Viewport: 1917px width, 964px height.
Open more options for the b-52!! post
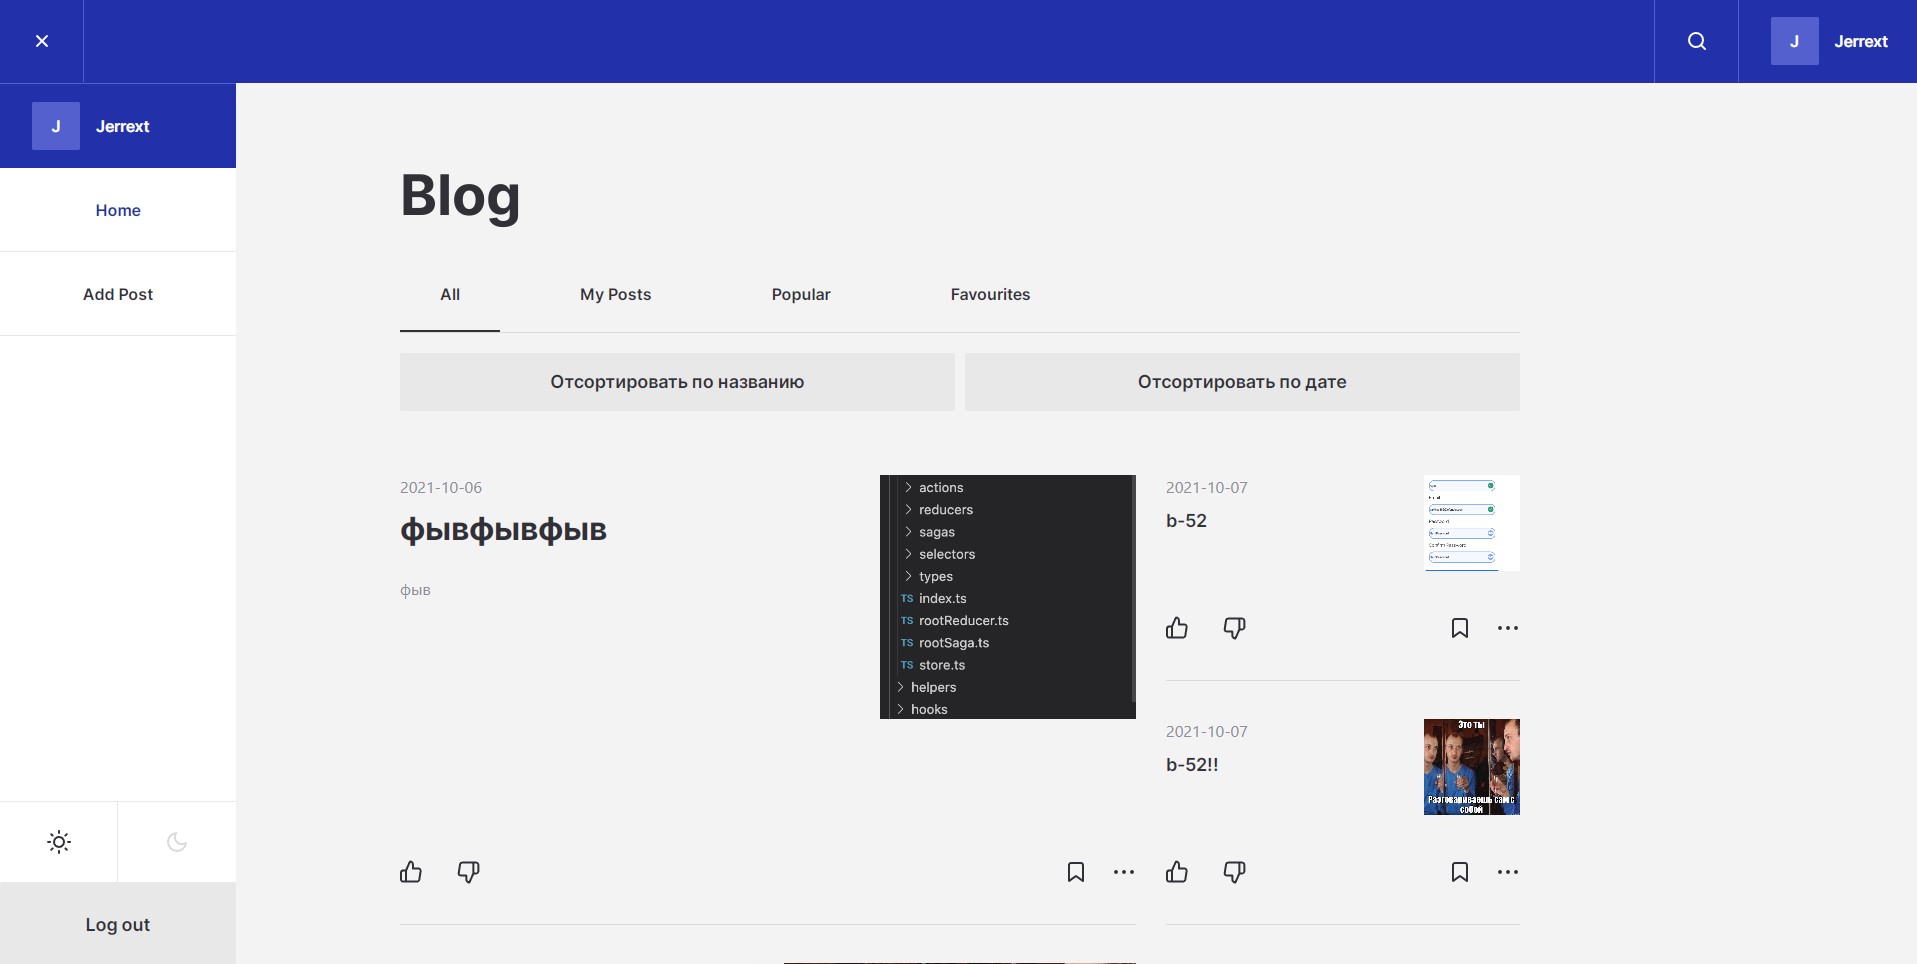1508,872
